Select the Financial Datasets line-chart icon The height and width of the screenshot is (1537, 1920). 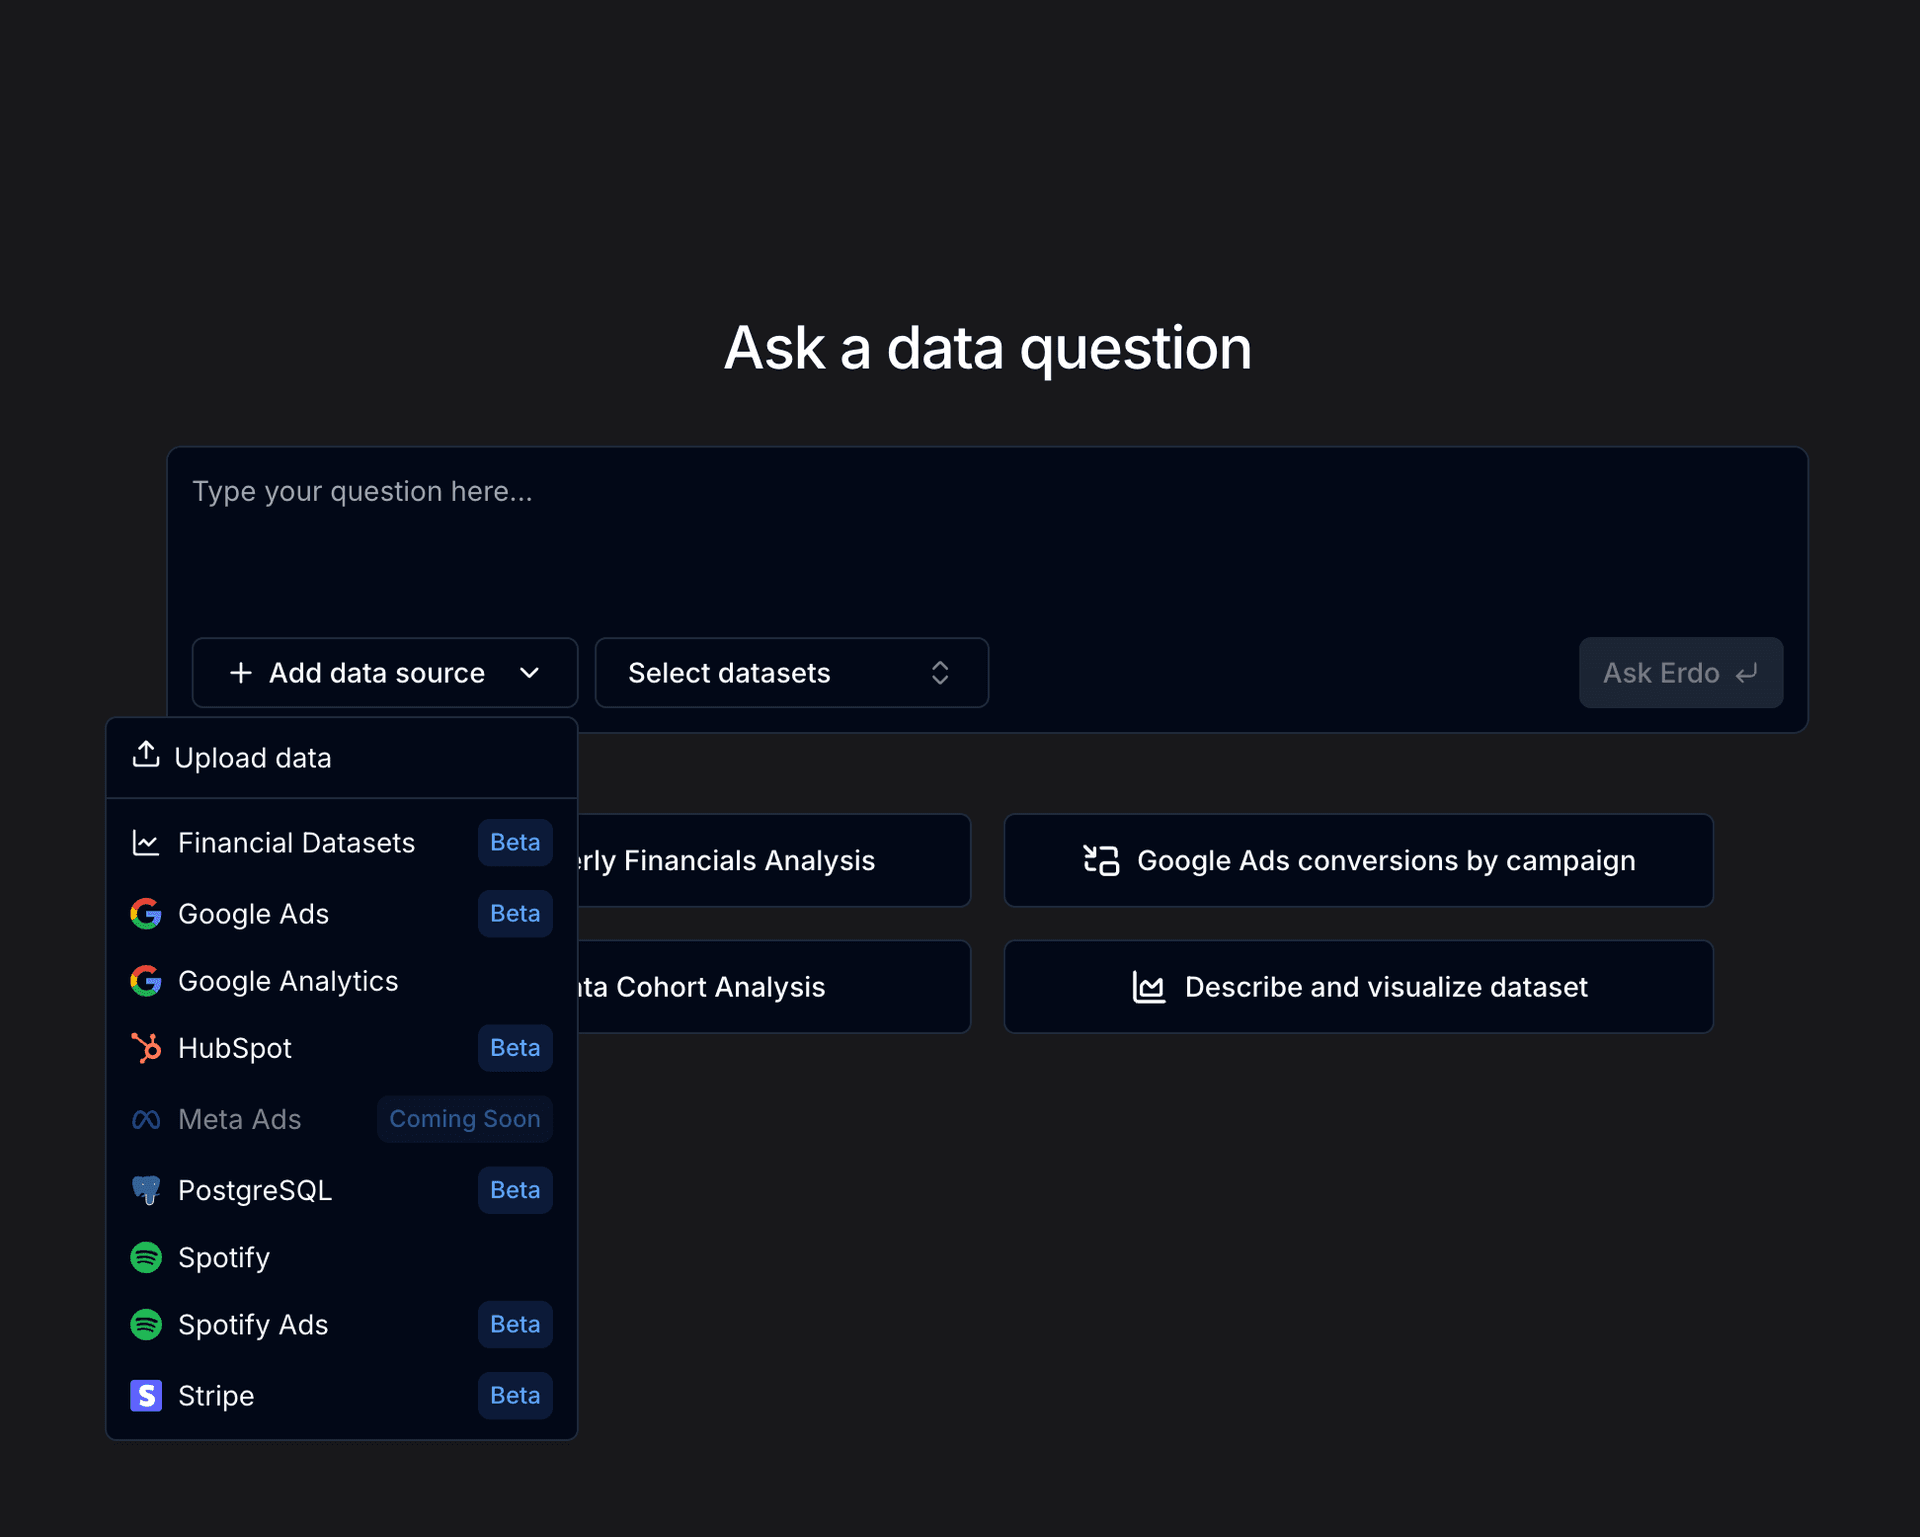point(146,842)
